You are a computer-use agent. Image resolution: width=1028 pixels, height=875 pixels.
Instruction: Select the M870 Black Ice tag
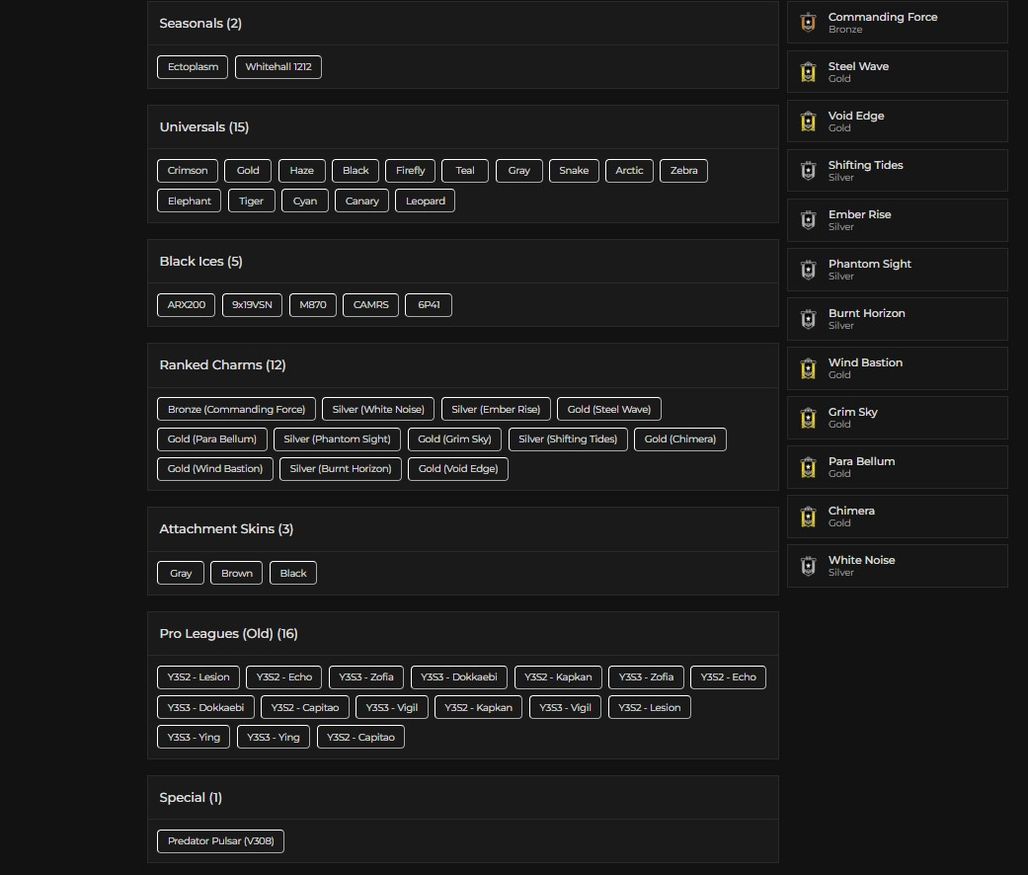(x=313, y=305)
